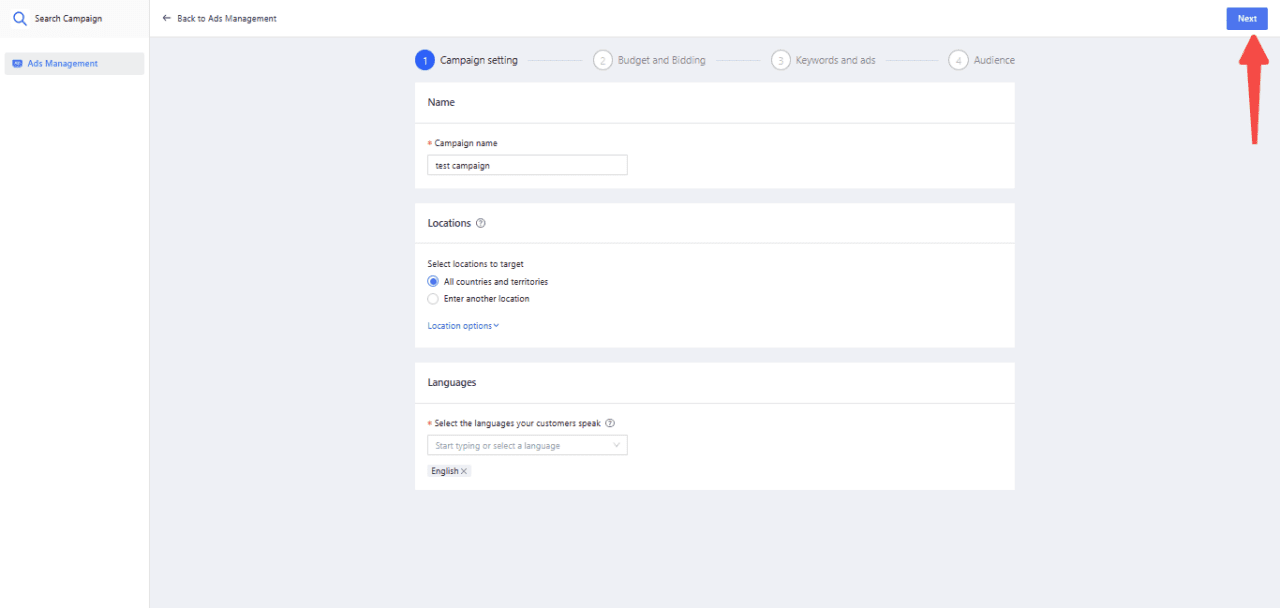Go to Budget and Bidding step
This screenshot has height=608, width=1280.
(649, 60)
